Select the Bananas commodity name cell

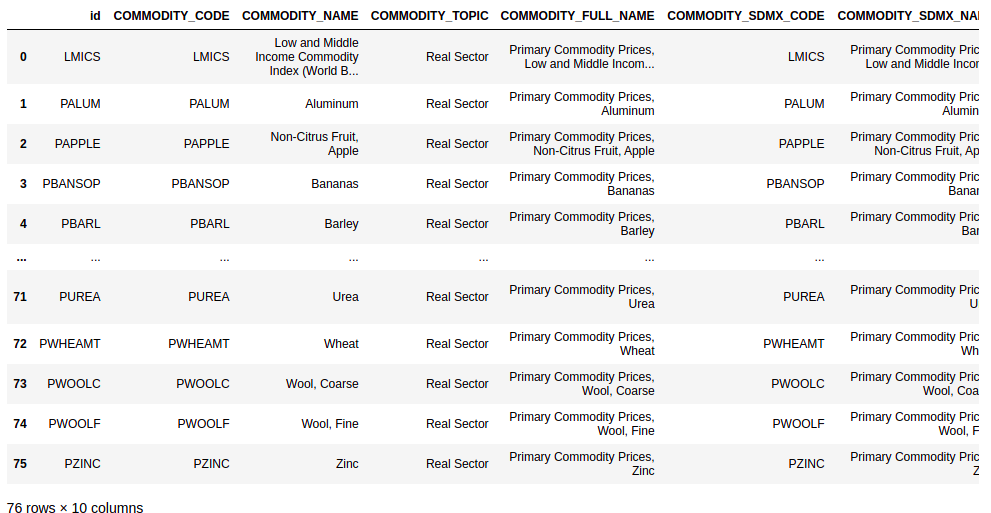[334, 184]
